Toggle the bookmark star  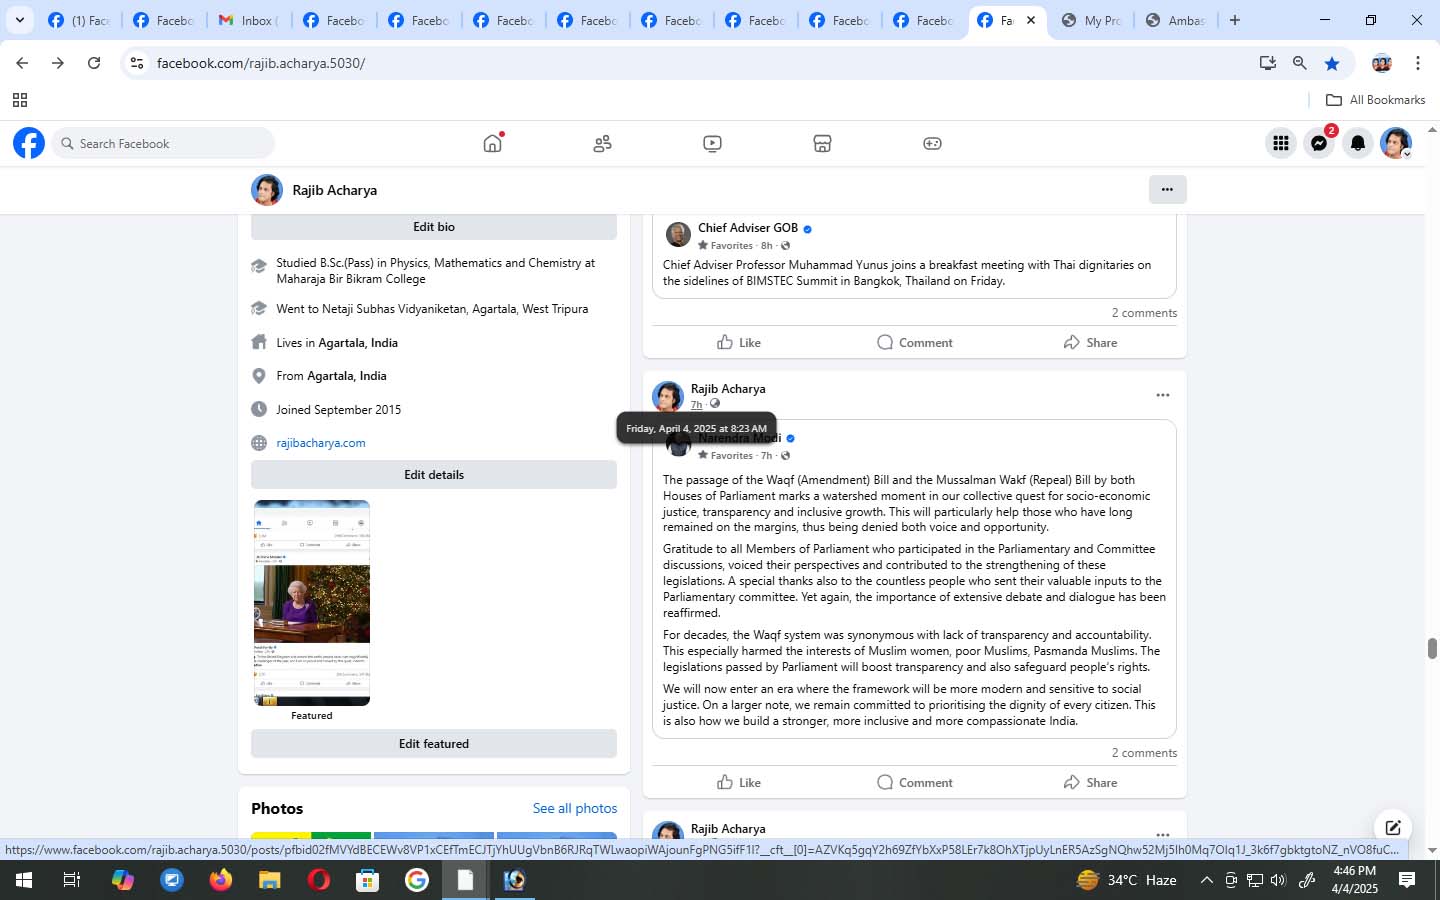click(x=1332, y=63)
